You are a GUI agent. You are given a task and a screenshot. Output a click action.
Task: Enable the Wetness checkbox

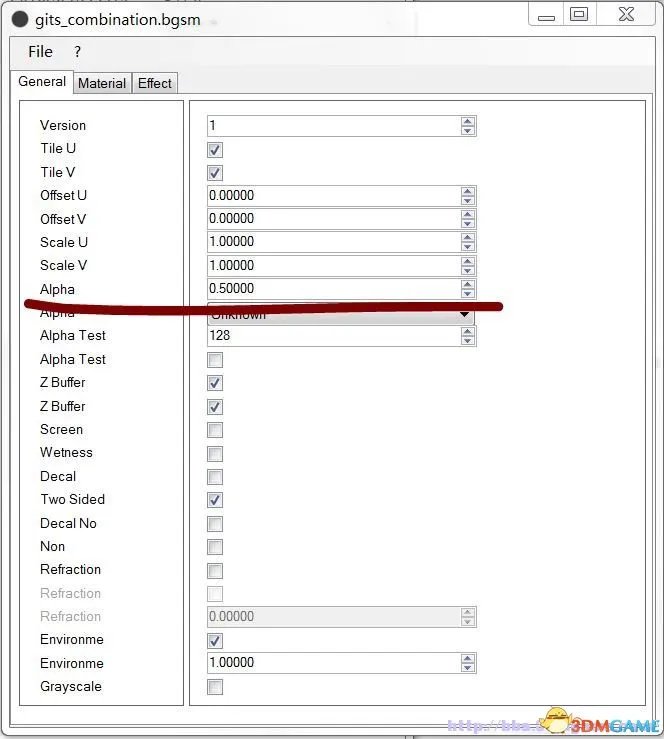(x=215, y=453)
